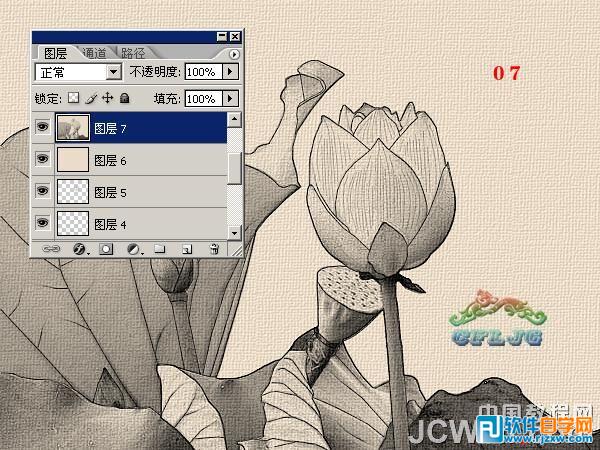Screen dimensions: 600x450
Task: Switch to the 路径 tab
Action: (x=133, y=53)
